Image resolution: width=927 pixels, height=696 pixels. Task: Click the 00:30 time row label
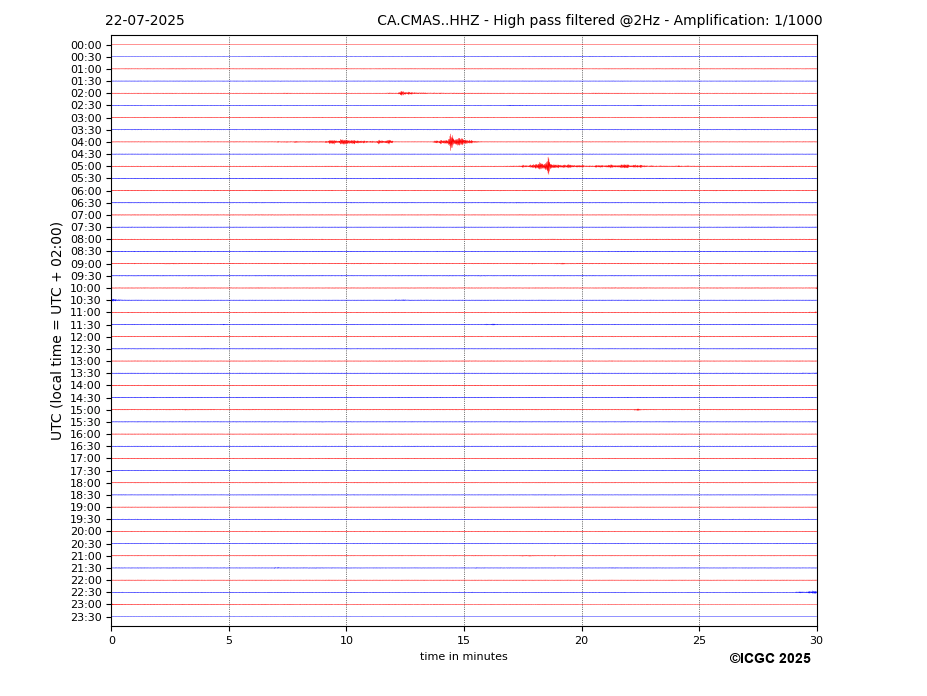point(86,57)
